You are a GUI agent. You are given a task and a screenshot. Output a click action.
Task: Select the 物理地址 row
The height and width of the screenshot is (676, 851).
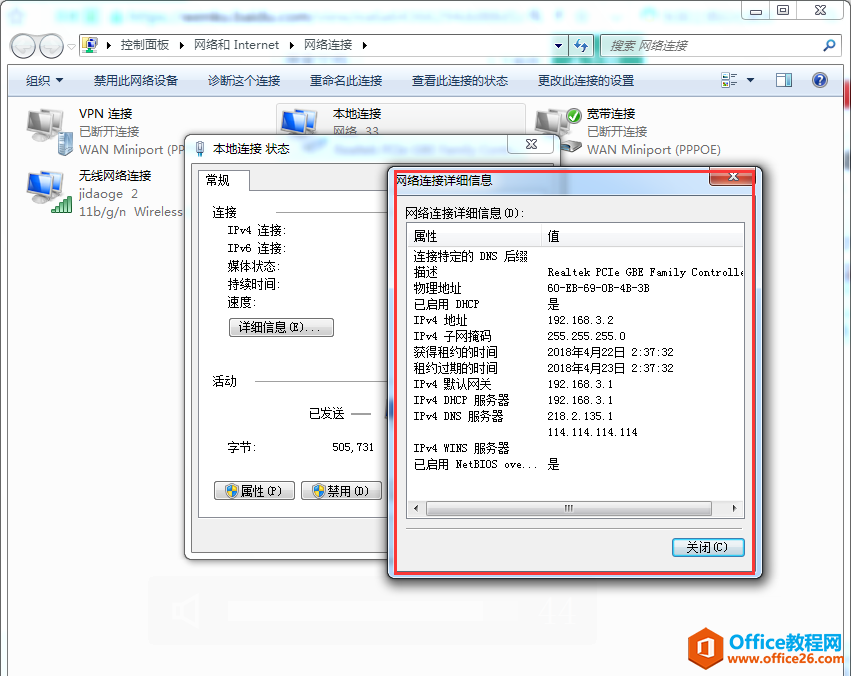(x=575, y=288)
